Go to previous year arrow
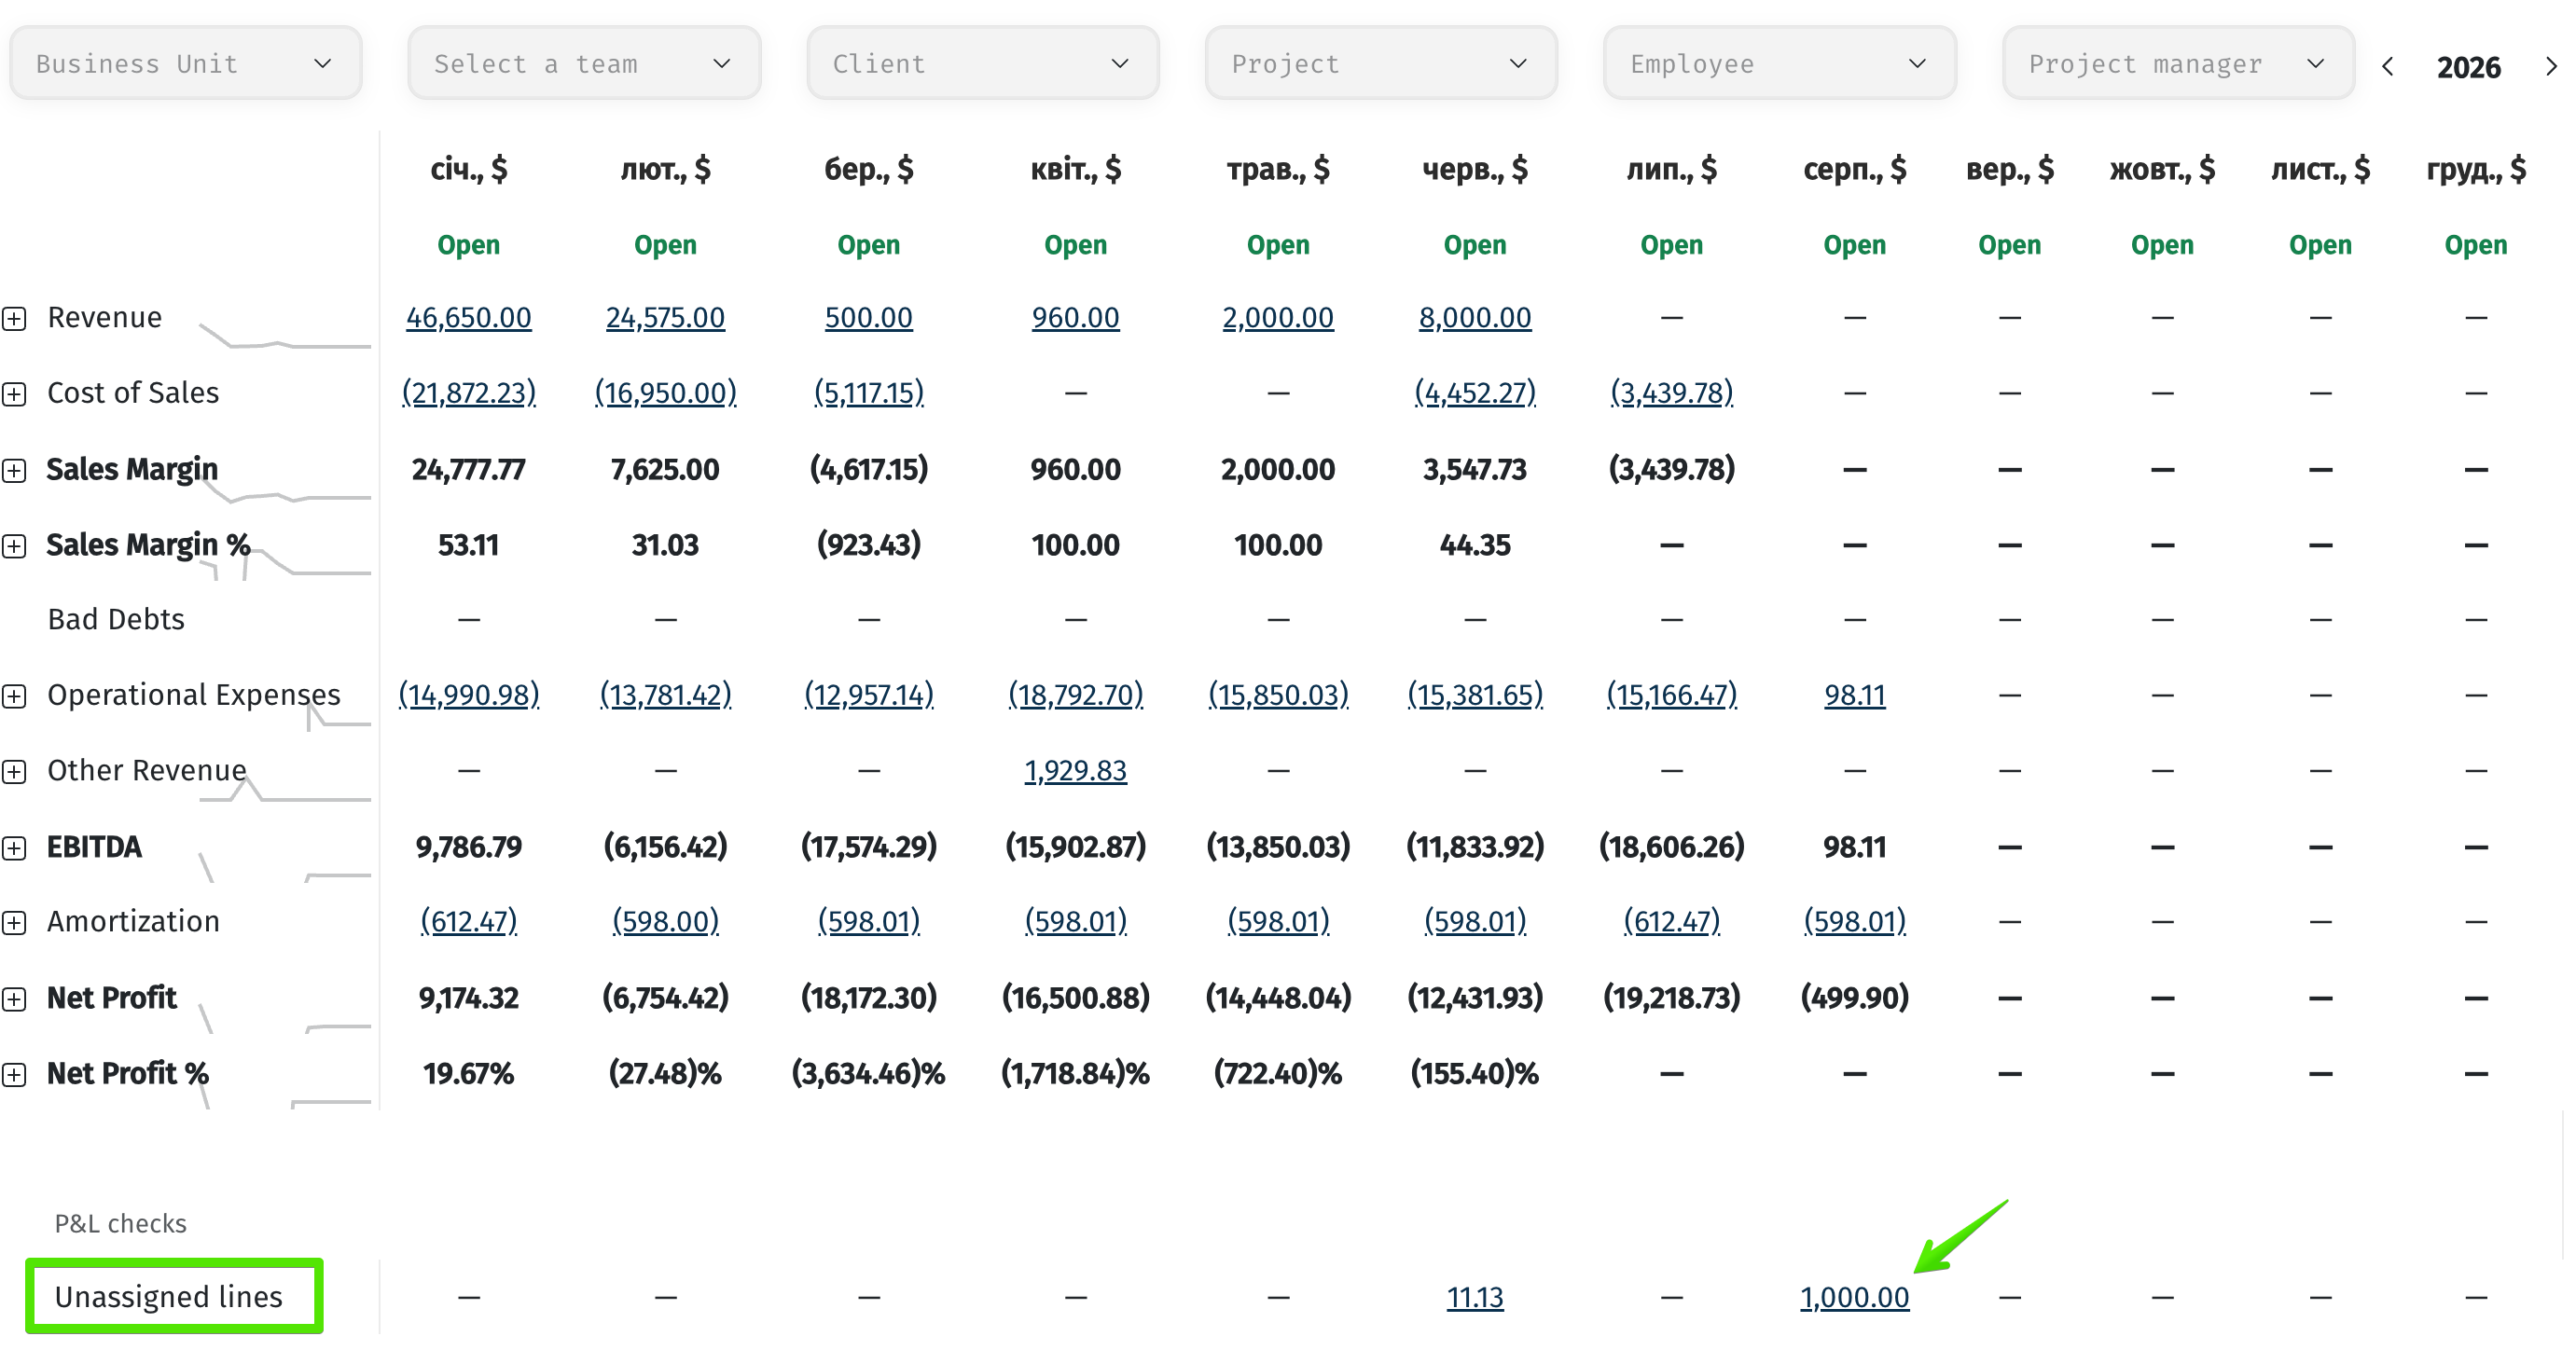This screenshot has width=2576, height=1350. click(x=2388, y=66)
